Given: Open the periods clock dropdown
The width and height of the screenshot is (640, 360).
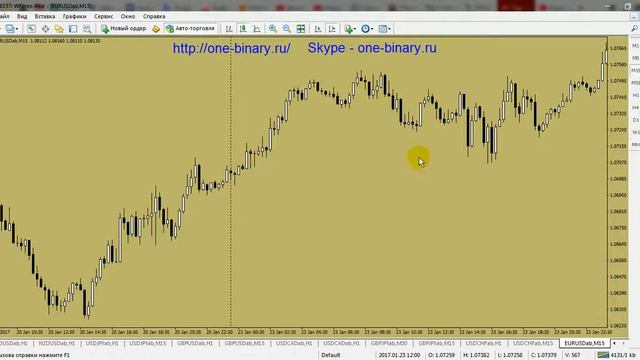Looking at the screenshot, I should coord(367,29).
